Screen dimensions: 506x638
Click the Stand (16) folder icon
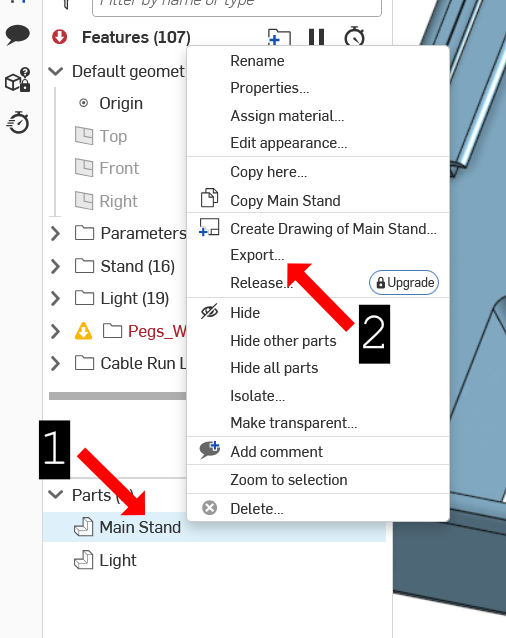point(85,266)
